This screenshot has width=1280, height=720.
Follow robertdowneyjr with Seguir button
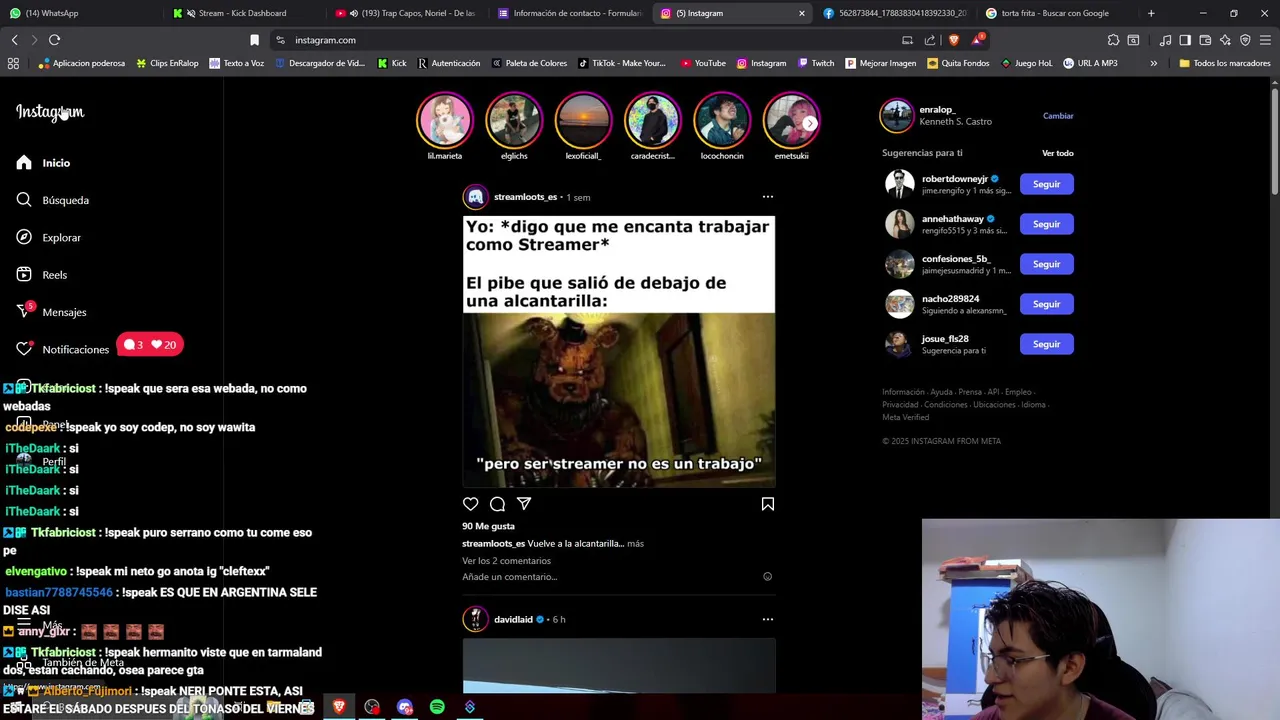click(x=1046, y=184)
